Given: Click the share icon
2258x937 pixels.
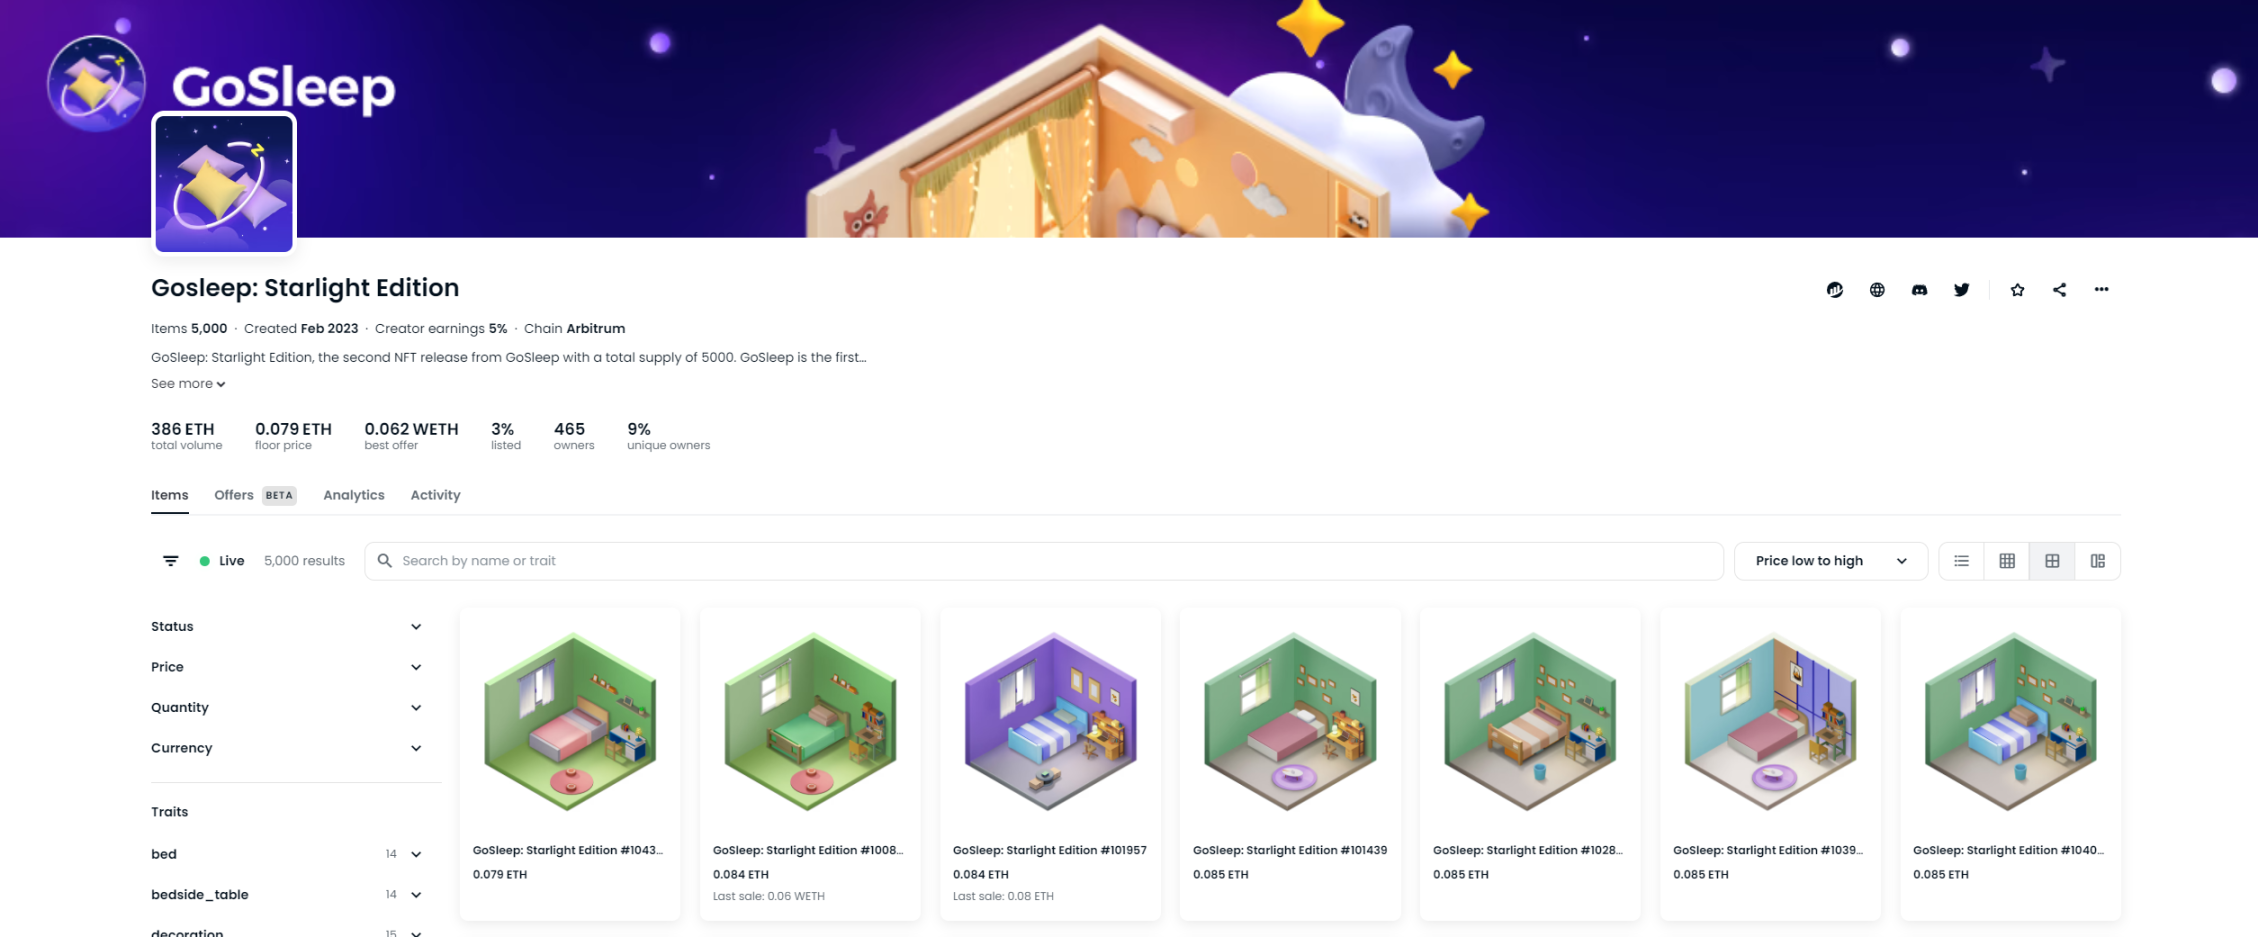Looking at the screenshot, I should point(2059,290).
